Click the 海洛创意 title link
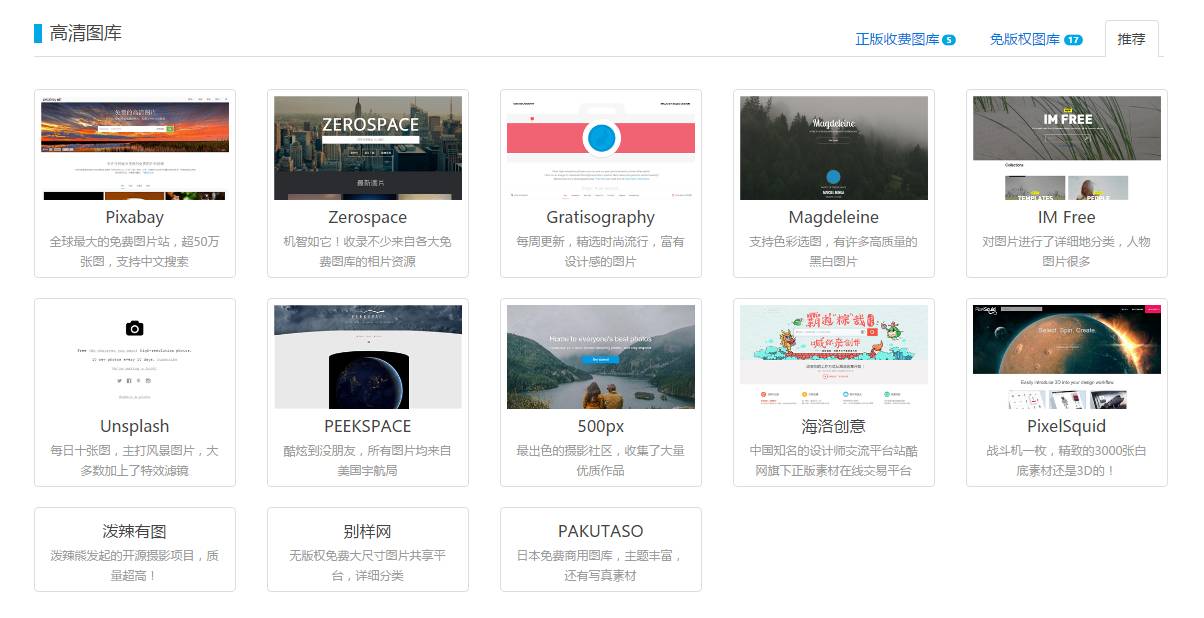 click(834, 426)
